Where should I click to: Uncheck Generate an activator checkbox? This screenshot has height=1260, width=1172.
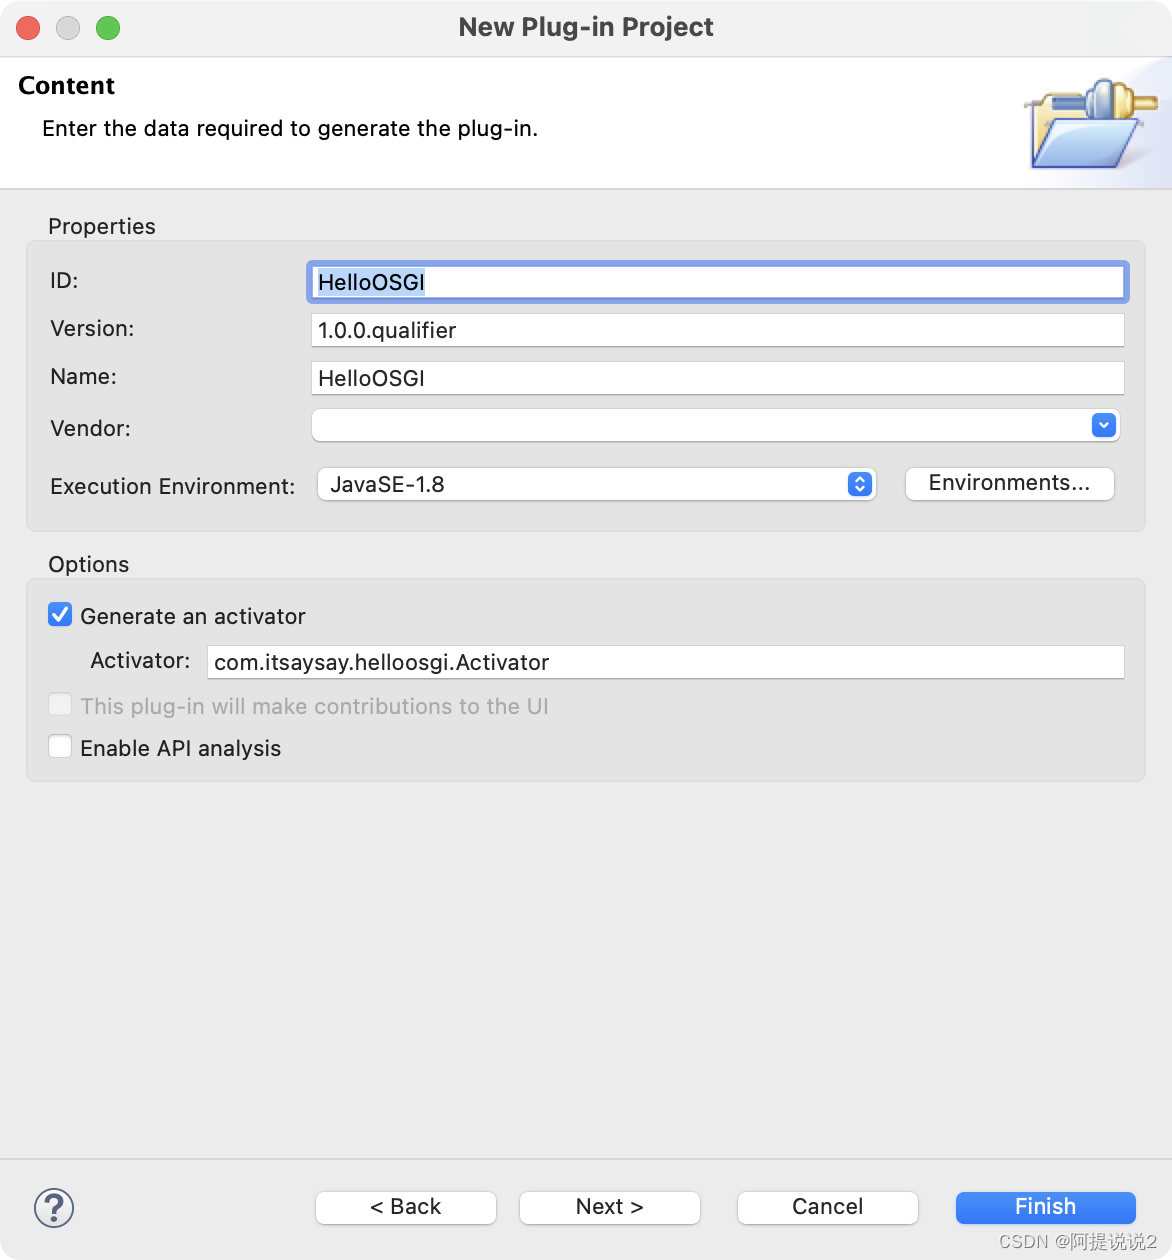tap(60, 615)
